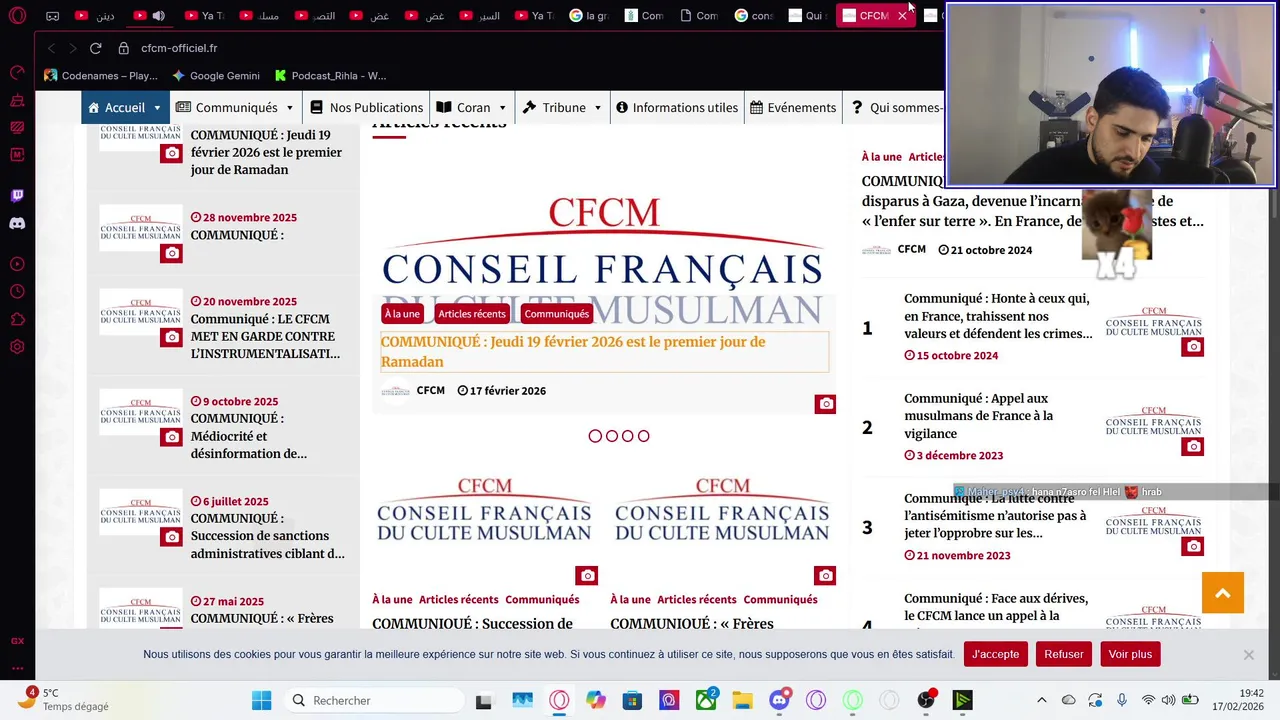Viewport: 1280px width, 720px height.
Task: Open Twitch panel in Opera sidebar
Action: click(17, 196)
